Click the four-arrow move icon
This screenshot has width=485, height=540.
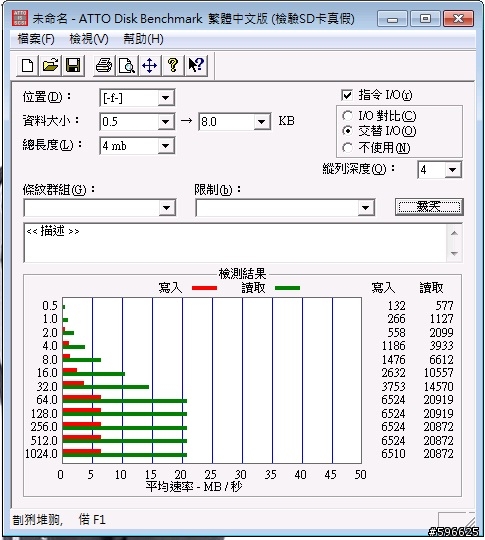point(149,65)
